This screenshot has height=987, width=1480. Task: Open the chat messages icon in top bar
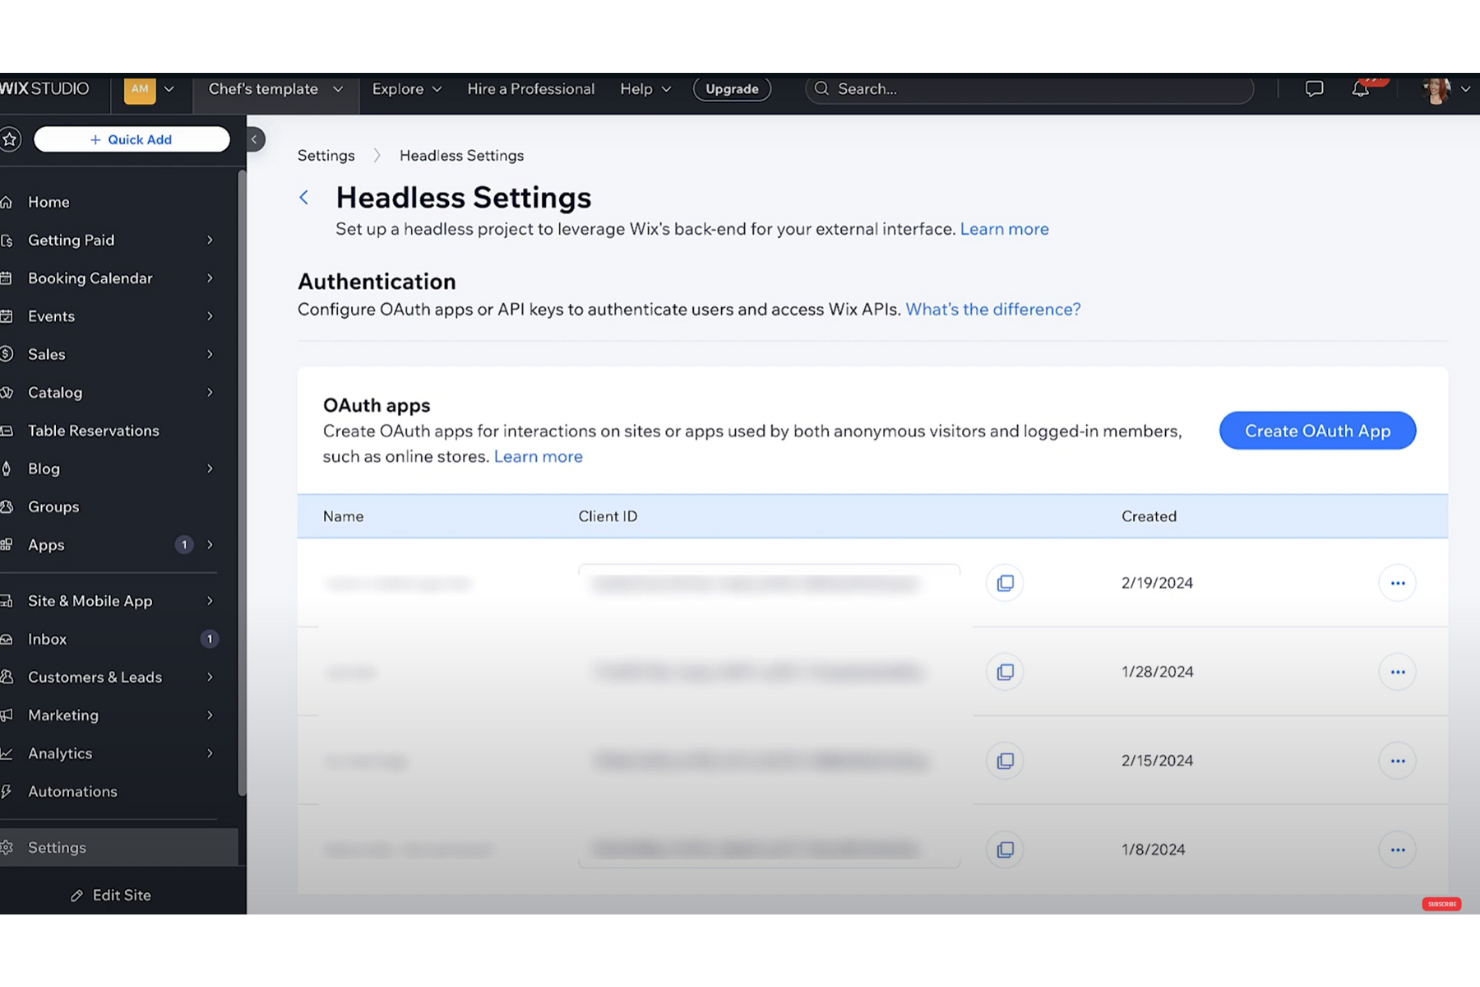pos(1314,89)
